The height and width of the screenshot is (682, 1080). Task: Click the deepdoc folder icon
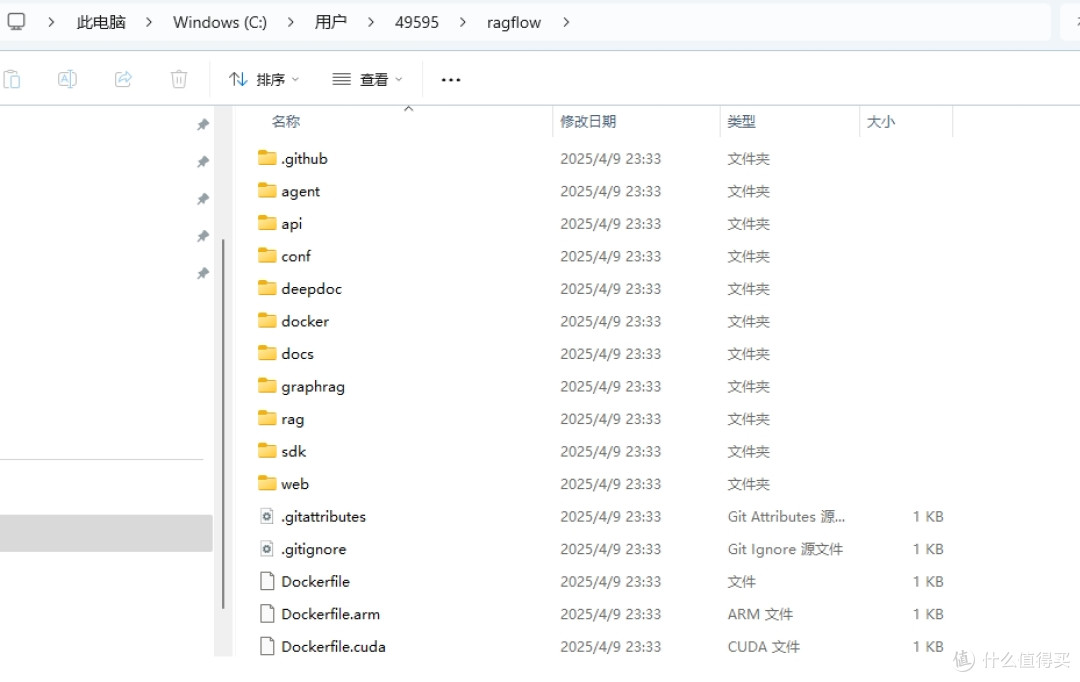click(x=267, y=288)
